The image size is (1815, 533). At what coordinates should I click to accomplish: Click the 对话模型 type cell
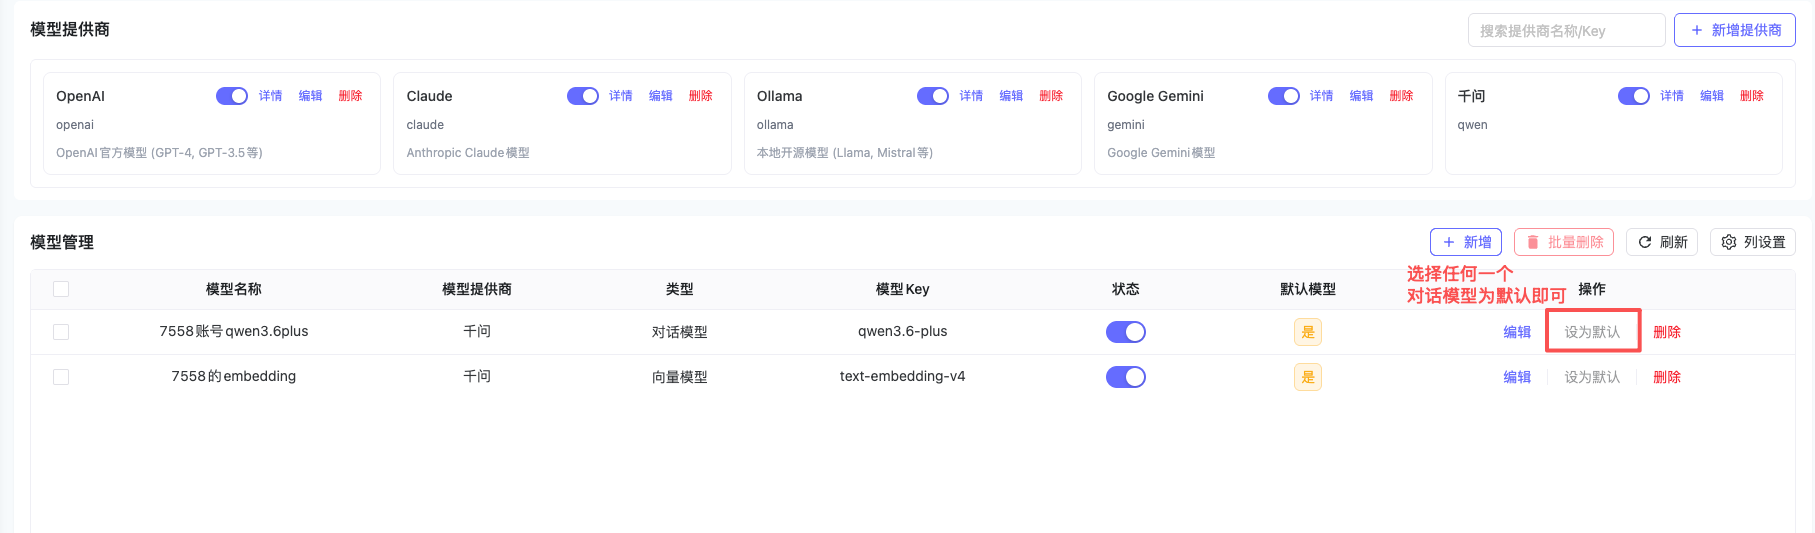point(680,332)
